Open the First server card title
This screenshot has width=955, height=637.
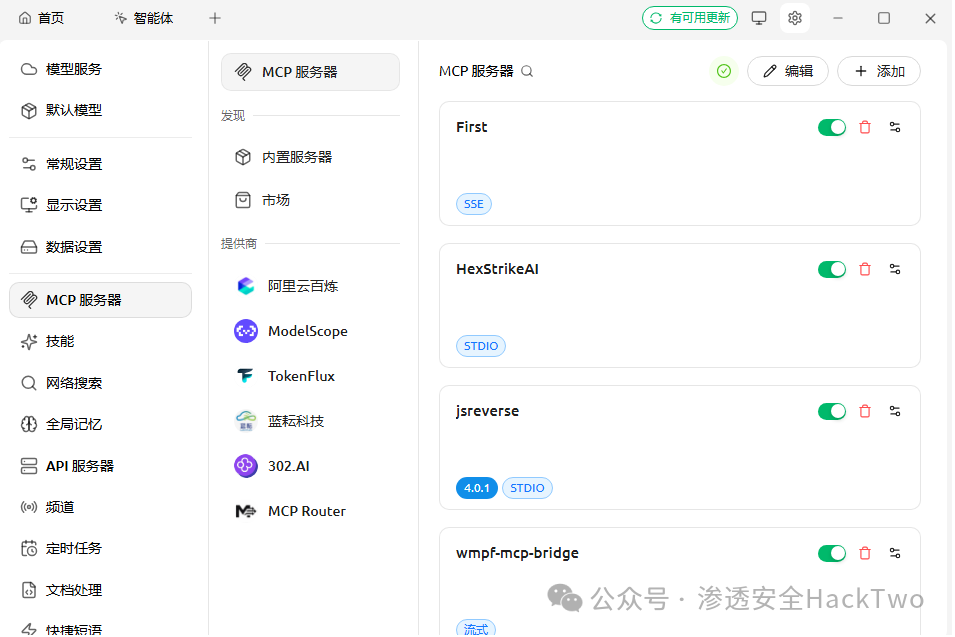point(471,127)
